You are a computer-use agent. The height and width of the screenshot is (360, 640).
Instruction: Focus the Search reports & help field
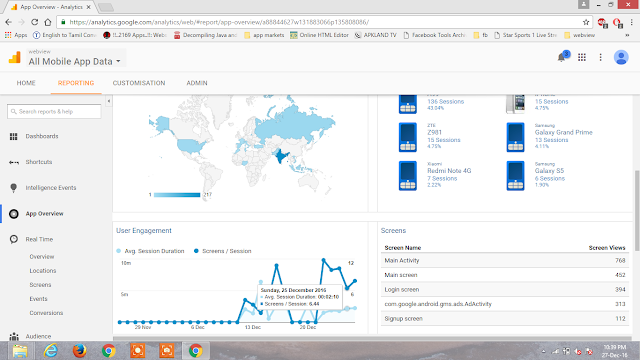click(x=54, y=111)
